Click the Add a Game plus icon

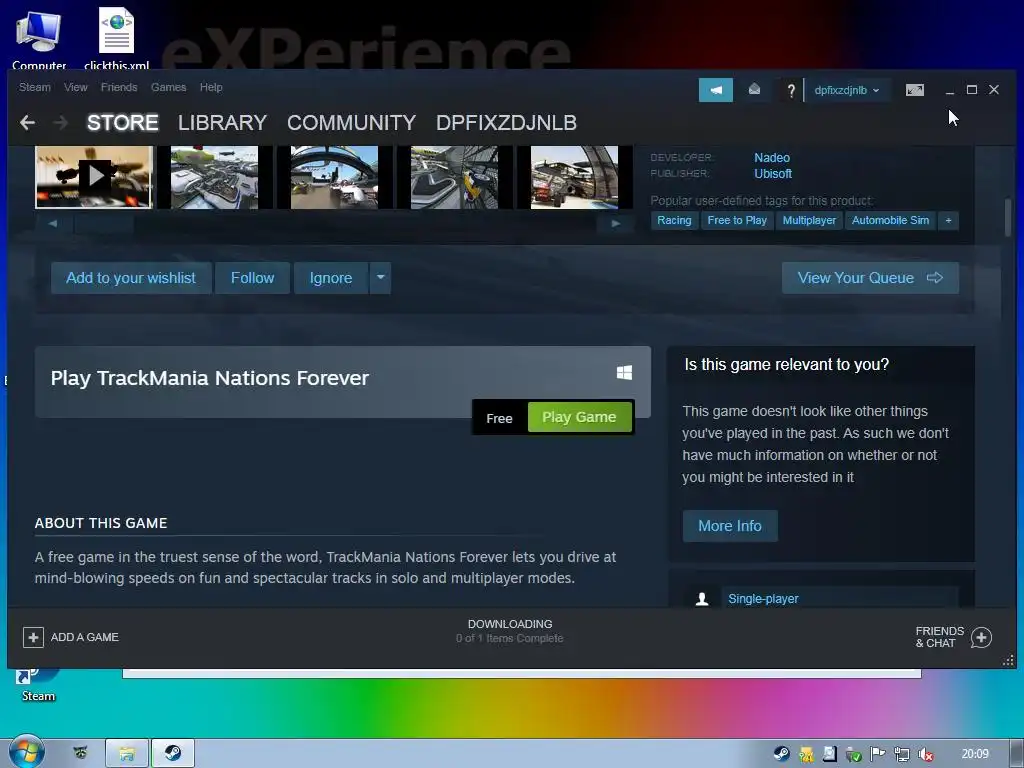33,637
